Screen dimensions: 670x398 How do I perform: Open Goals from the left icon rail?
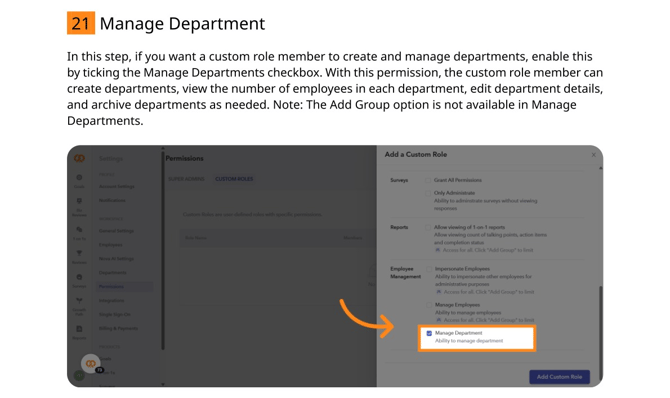tap(79, 180)
